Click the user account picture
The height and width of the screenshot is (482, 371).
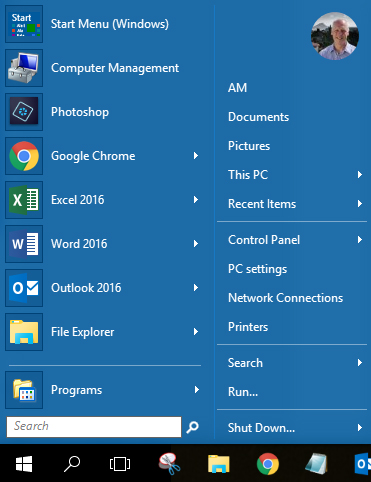(x=335, y=36)
